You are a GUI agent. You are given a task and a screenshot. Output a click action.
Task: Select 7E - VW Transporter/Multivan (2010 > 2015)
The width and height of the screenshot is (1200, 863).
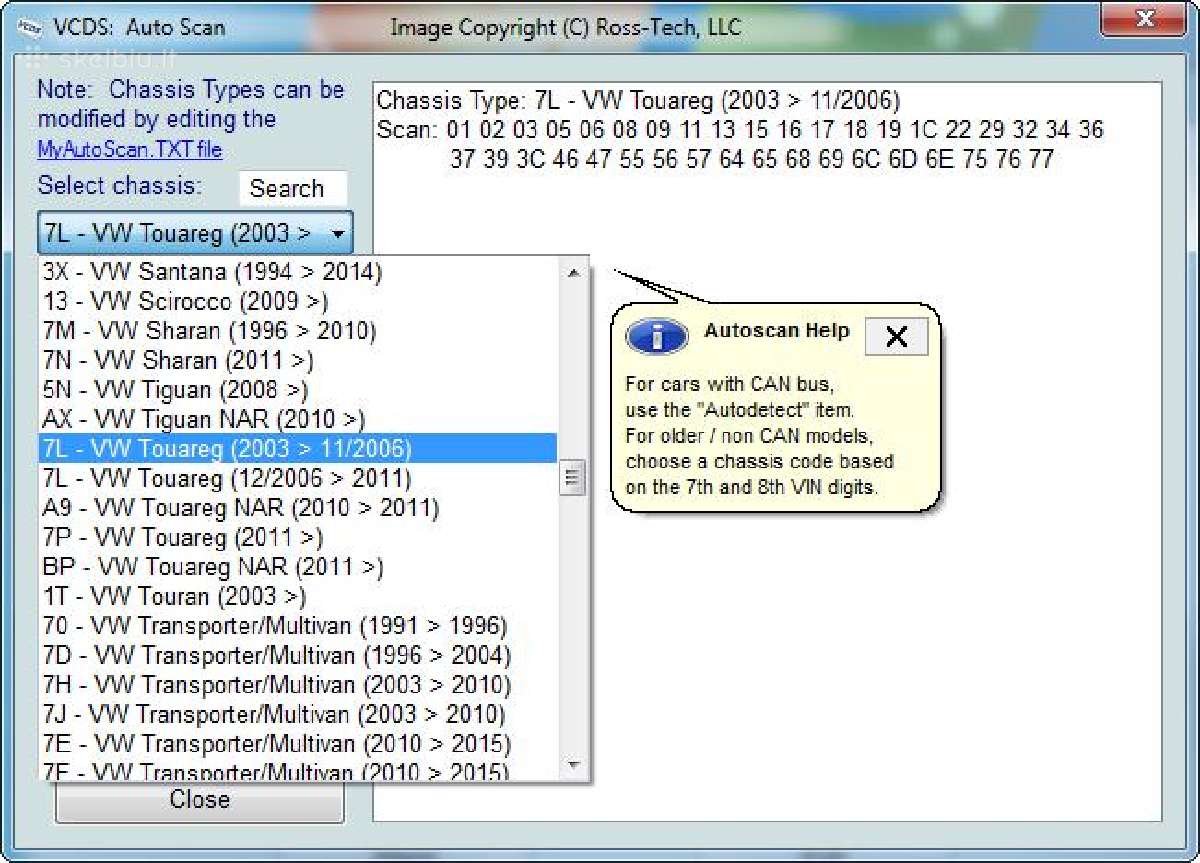tap(298, 744)
